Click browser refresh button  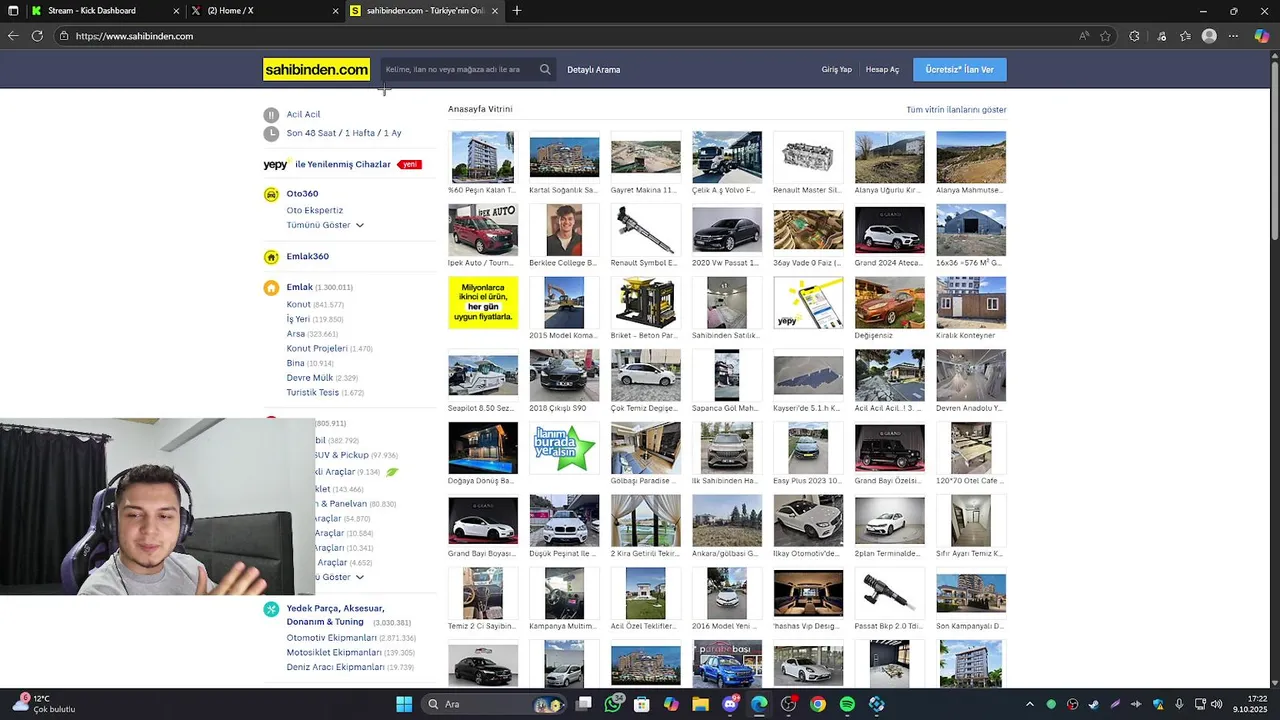[37, 36]
